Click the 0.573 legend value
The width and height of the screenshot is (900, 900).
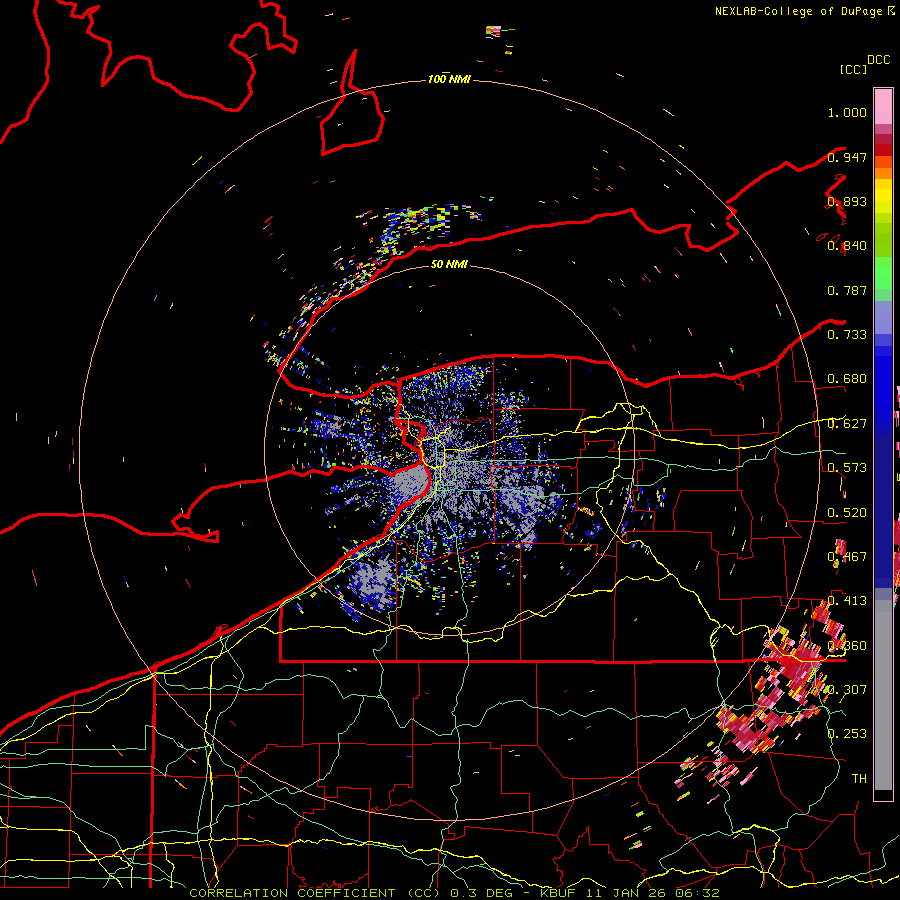coord(847,468)
